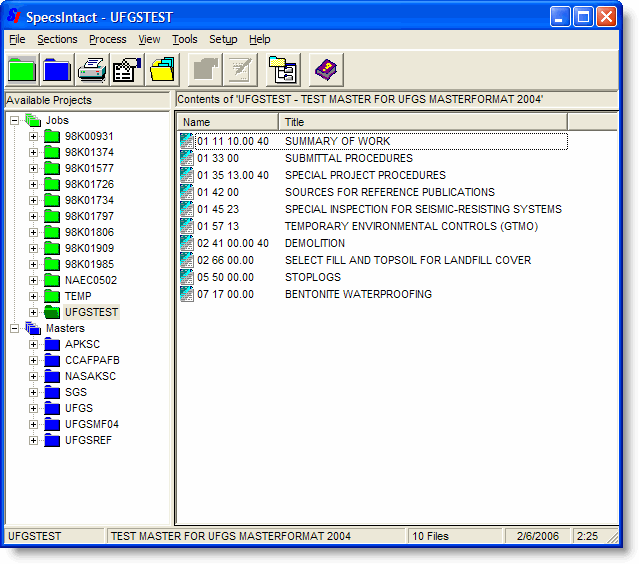This screenshot has height=564, width=639.
Task: Expand the UFGS master folder
Action: click(x=33, y=408)
